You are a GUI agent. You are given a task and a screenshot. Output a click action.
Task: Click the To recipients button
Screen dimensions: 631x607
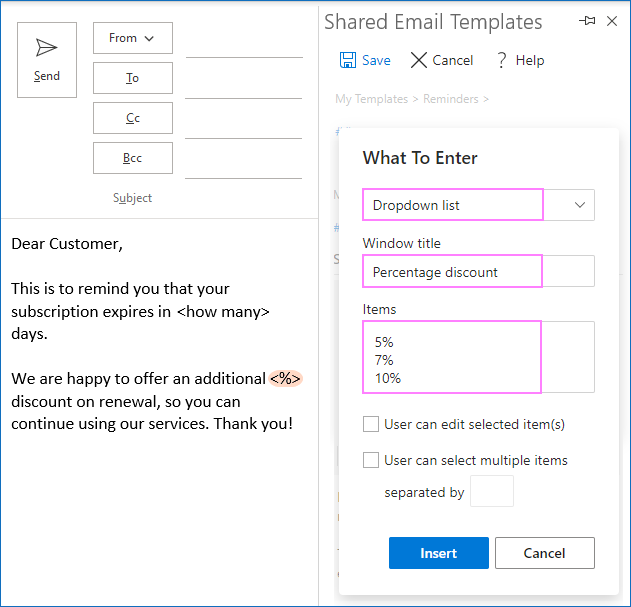[133, 78]
